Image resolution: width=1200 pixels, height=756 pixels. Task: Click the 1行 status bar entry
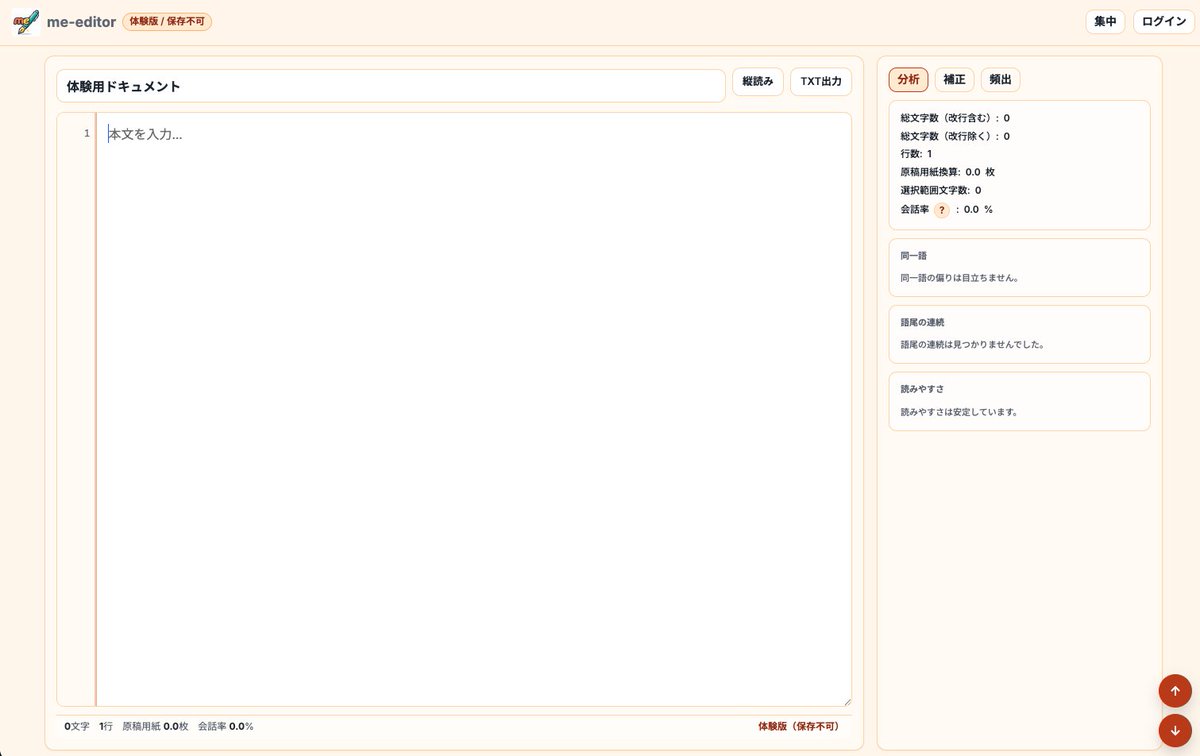(x=105, y=726)
